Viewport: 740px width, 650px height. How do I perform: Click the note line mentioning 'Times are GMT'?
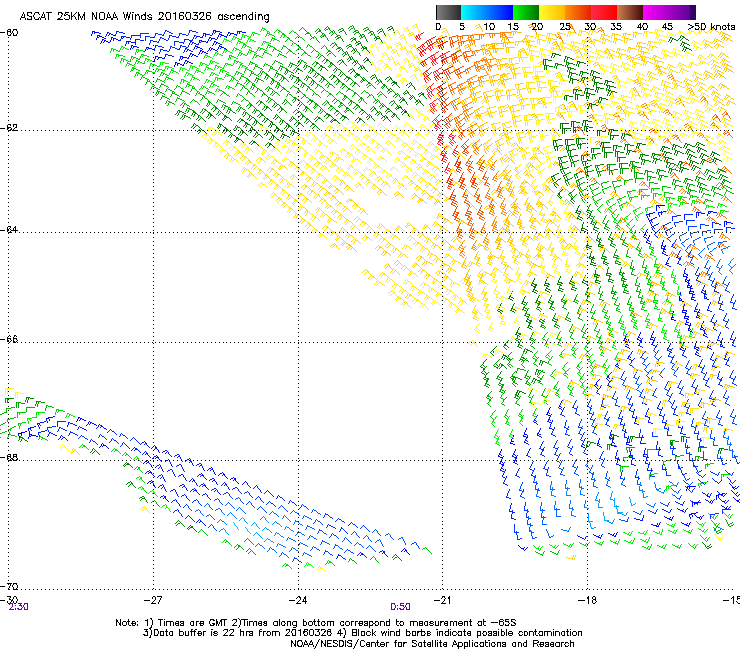point(316,623)
